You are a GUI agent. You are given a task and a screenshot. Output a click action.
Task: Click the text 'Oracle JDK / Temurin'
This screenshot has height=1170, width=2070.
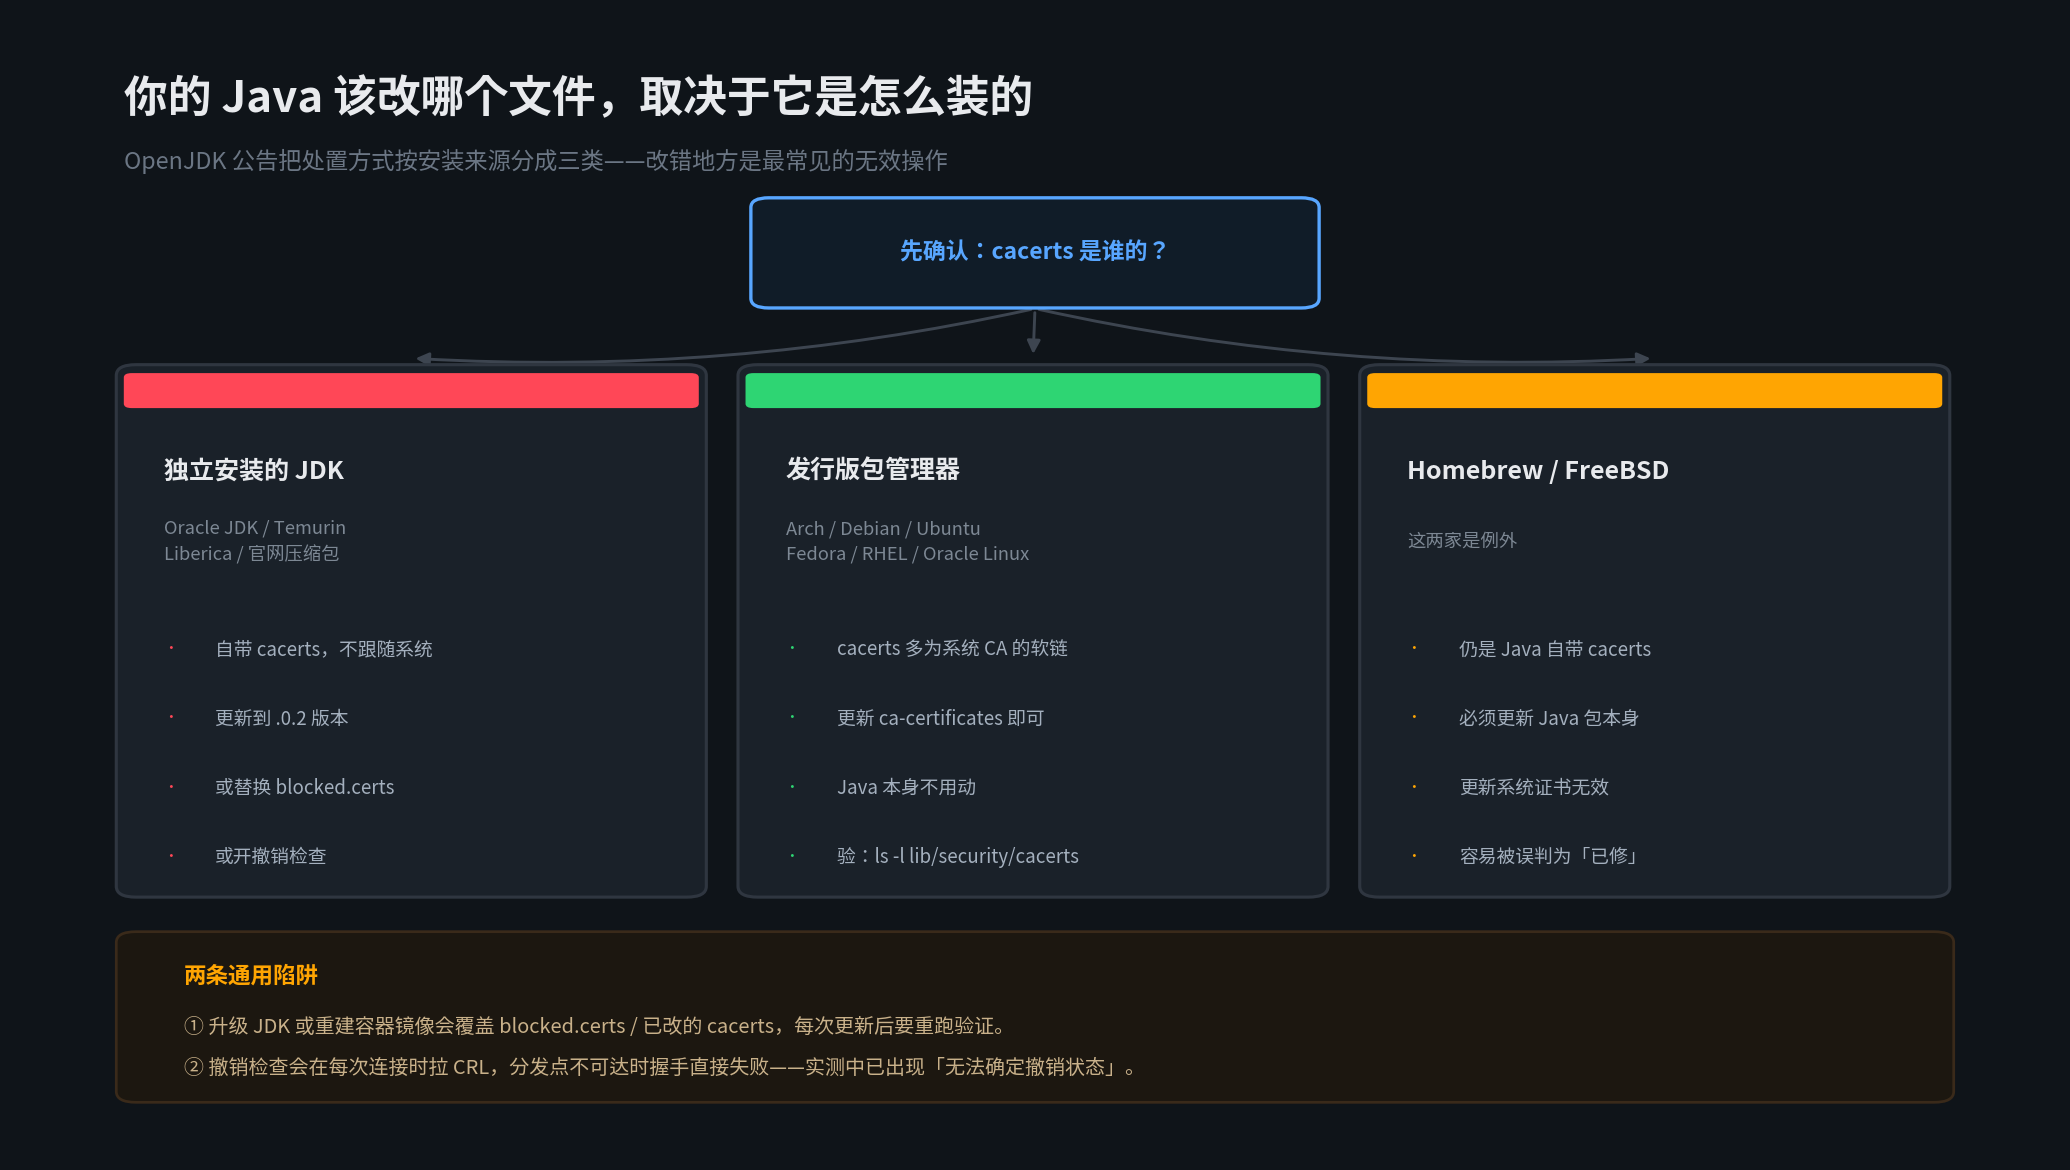(x=255, y=527)
